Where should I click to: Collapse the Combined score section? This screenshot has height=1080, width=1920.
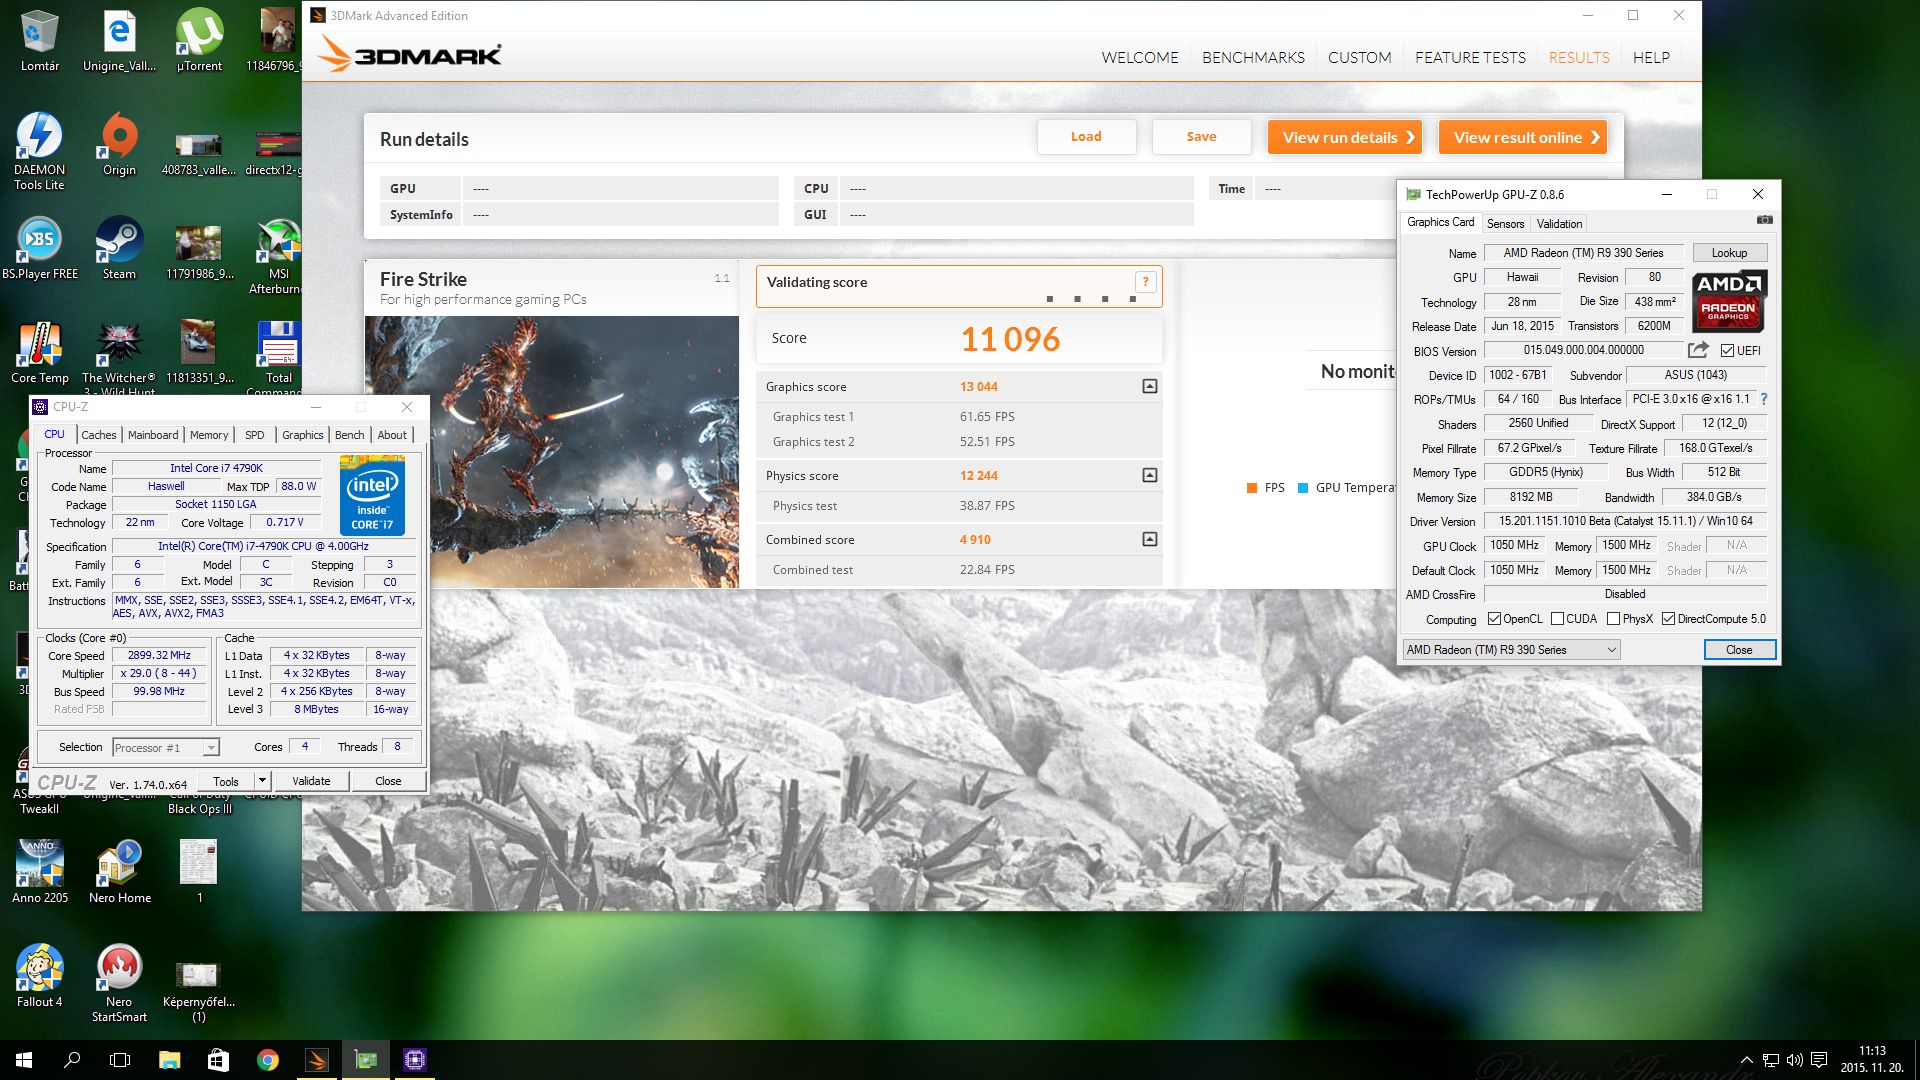(x=1150, y=539)
